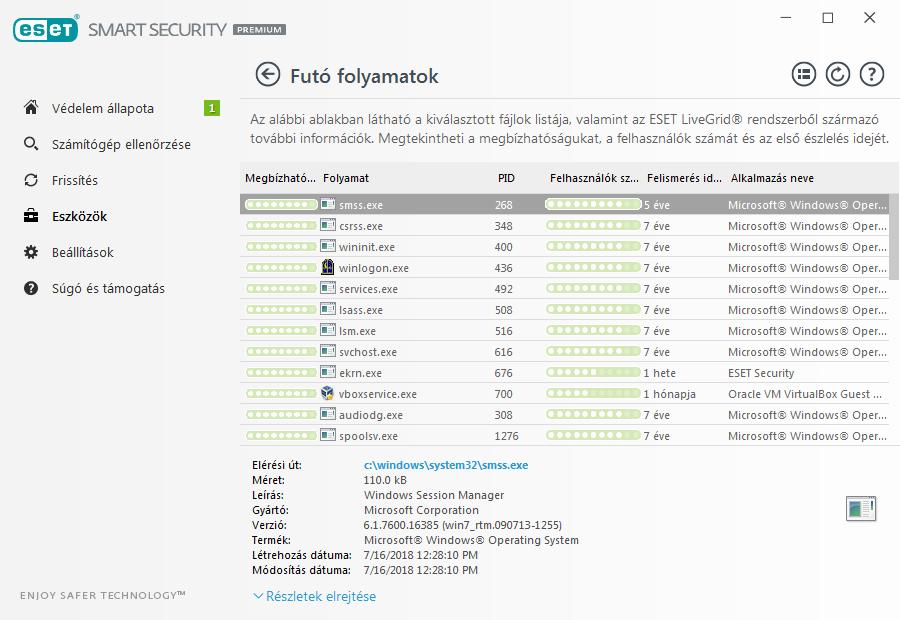The height and width of the screenshot is (620, 900).
Task: Click the vboxservice.exe VirtualBox icon
Action: pyautogui.click(x=328, y=393)
